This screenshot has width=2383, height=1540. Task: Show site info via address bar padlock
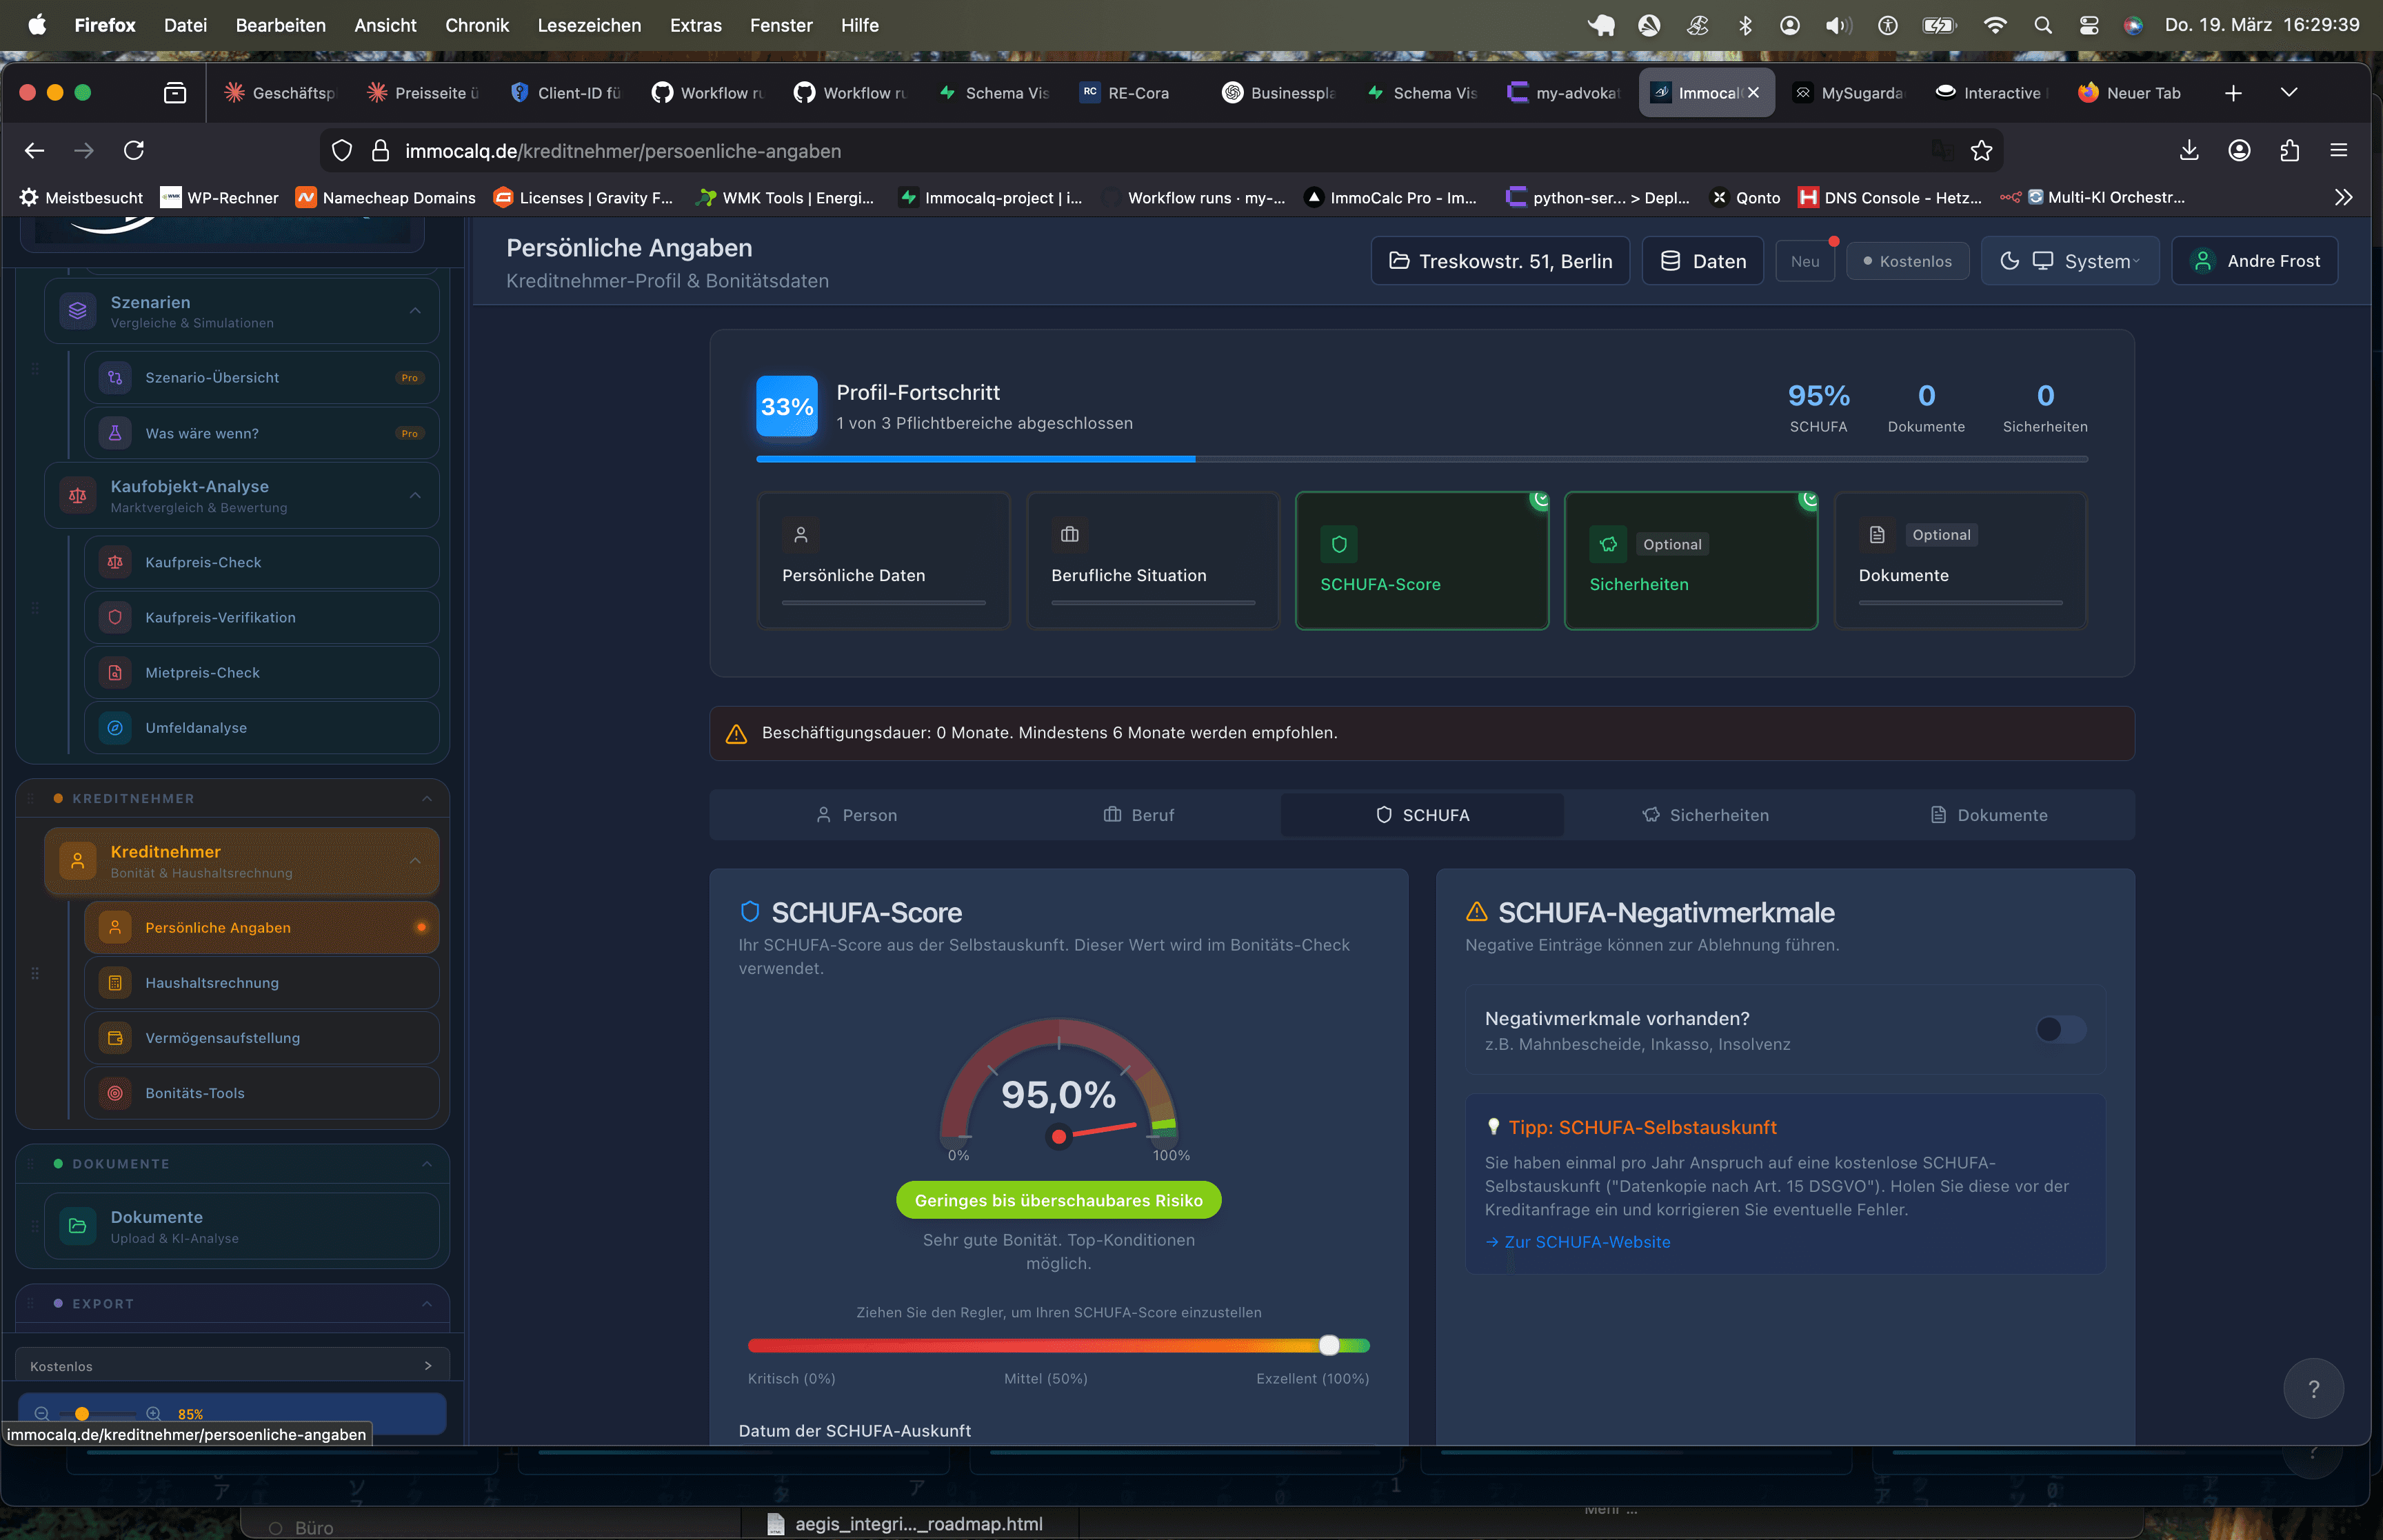pos(380,151)
